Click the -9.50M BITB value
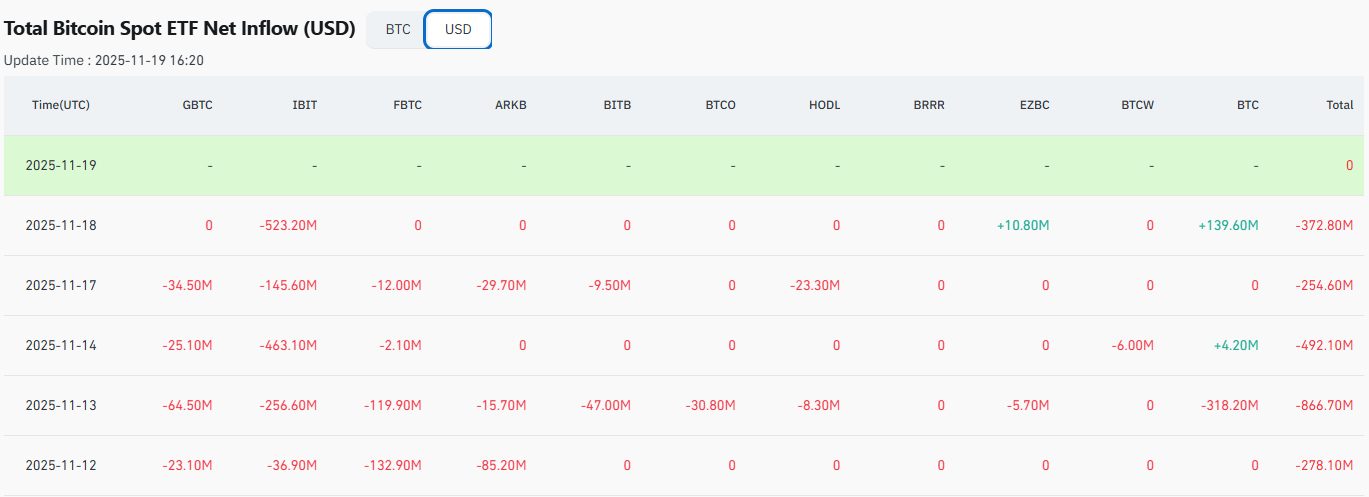This screenshot has width=1369, height=497. (x=609, y=286)
